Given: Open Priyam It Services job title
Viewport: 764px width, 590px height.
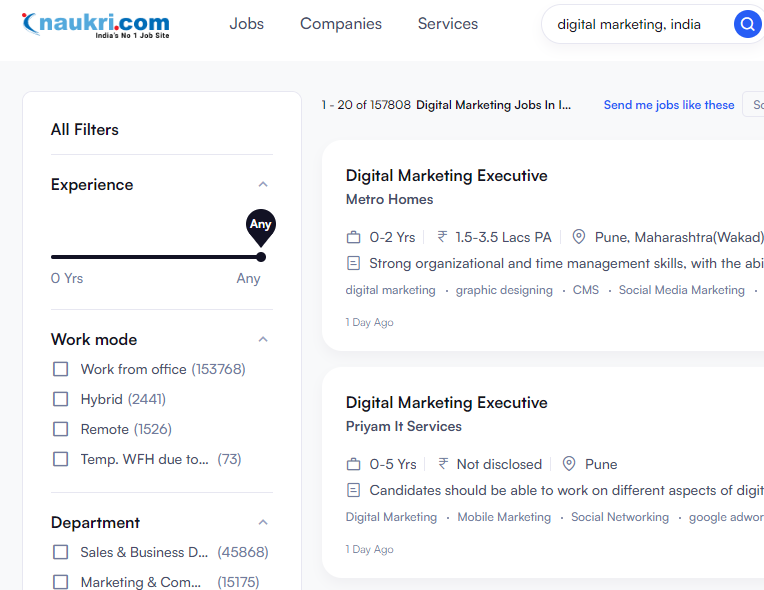Looking at the screenshot, I should (x=447, y=403).
